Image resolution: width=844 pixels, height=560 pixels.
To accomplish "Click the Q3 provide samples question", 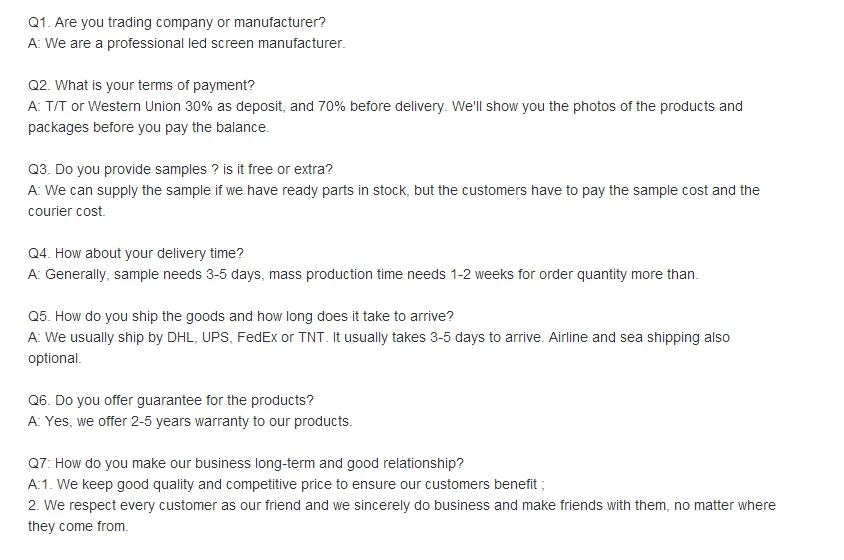I will 180,170.
